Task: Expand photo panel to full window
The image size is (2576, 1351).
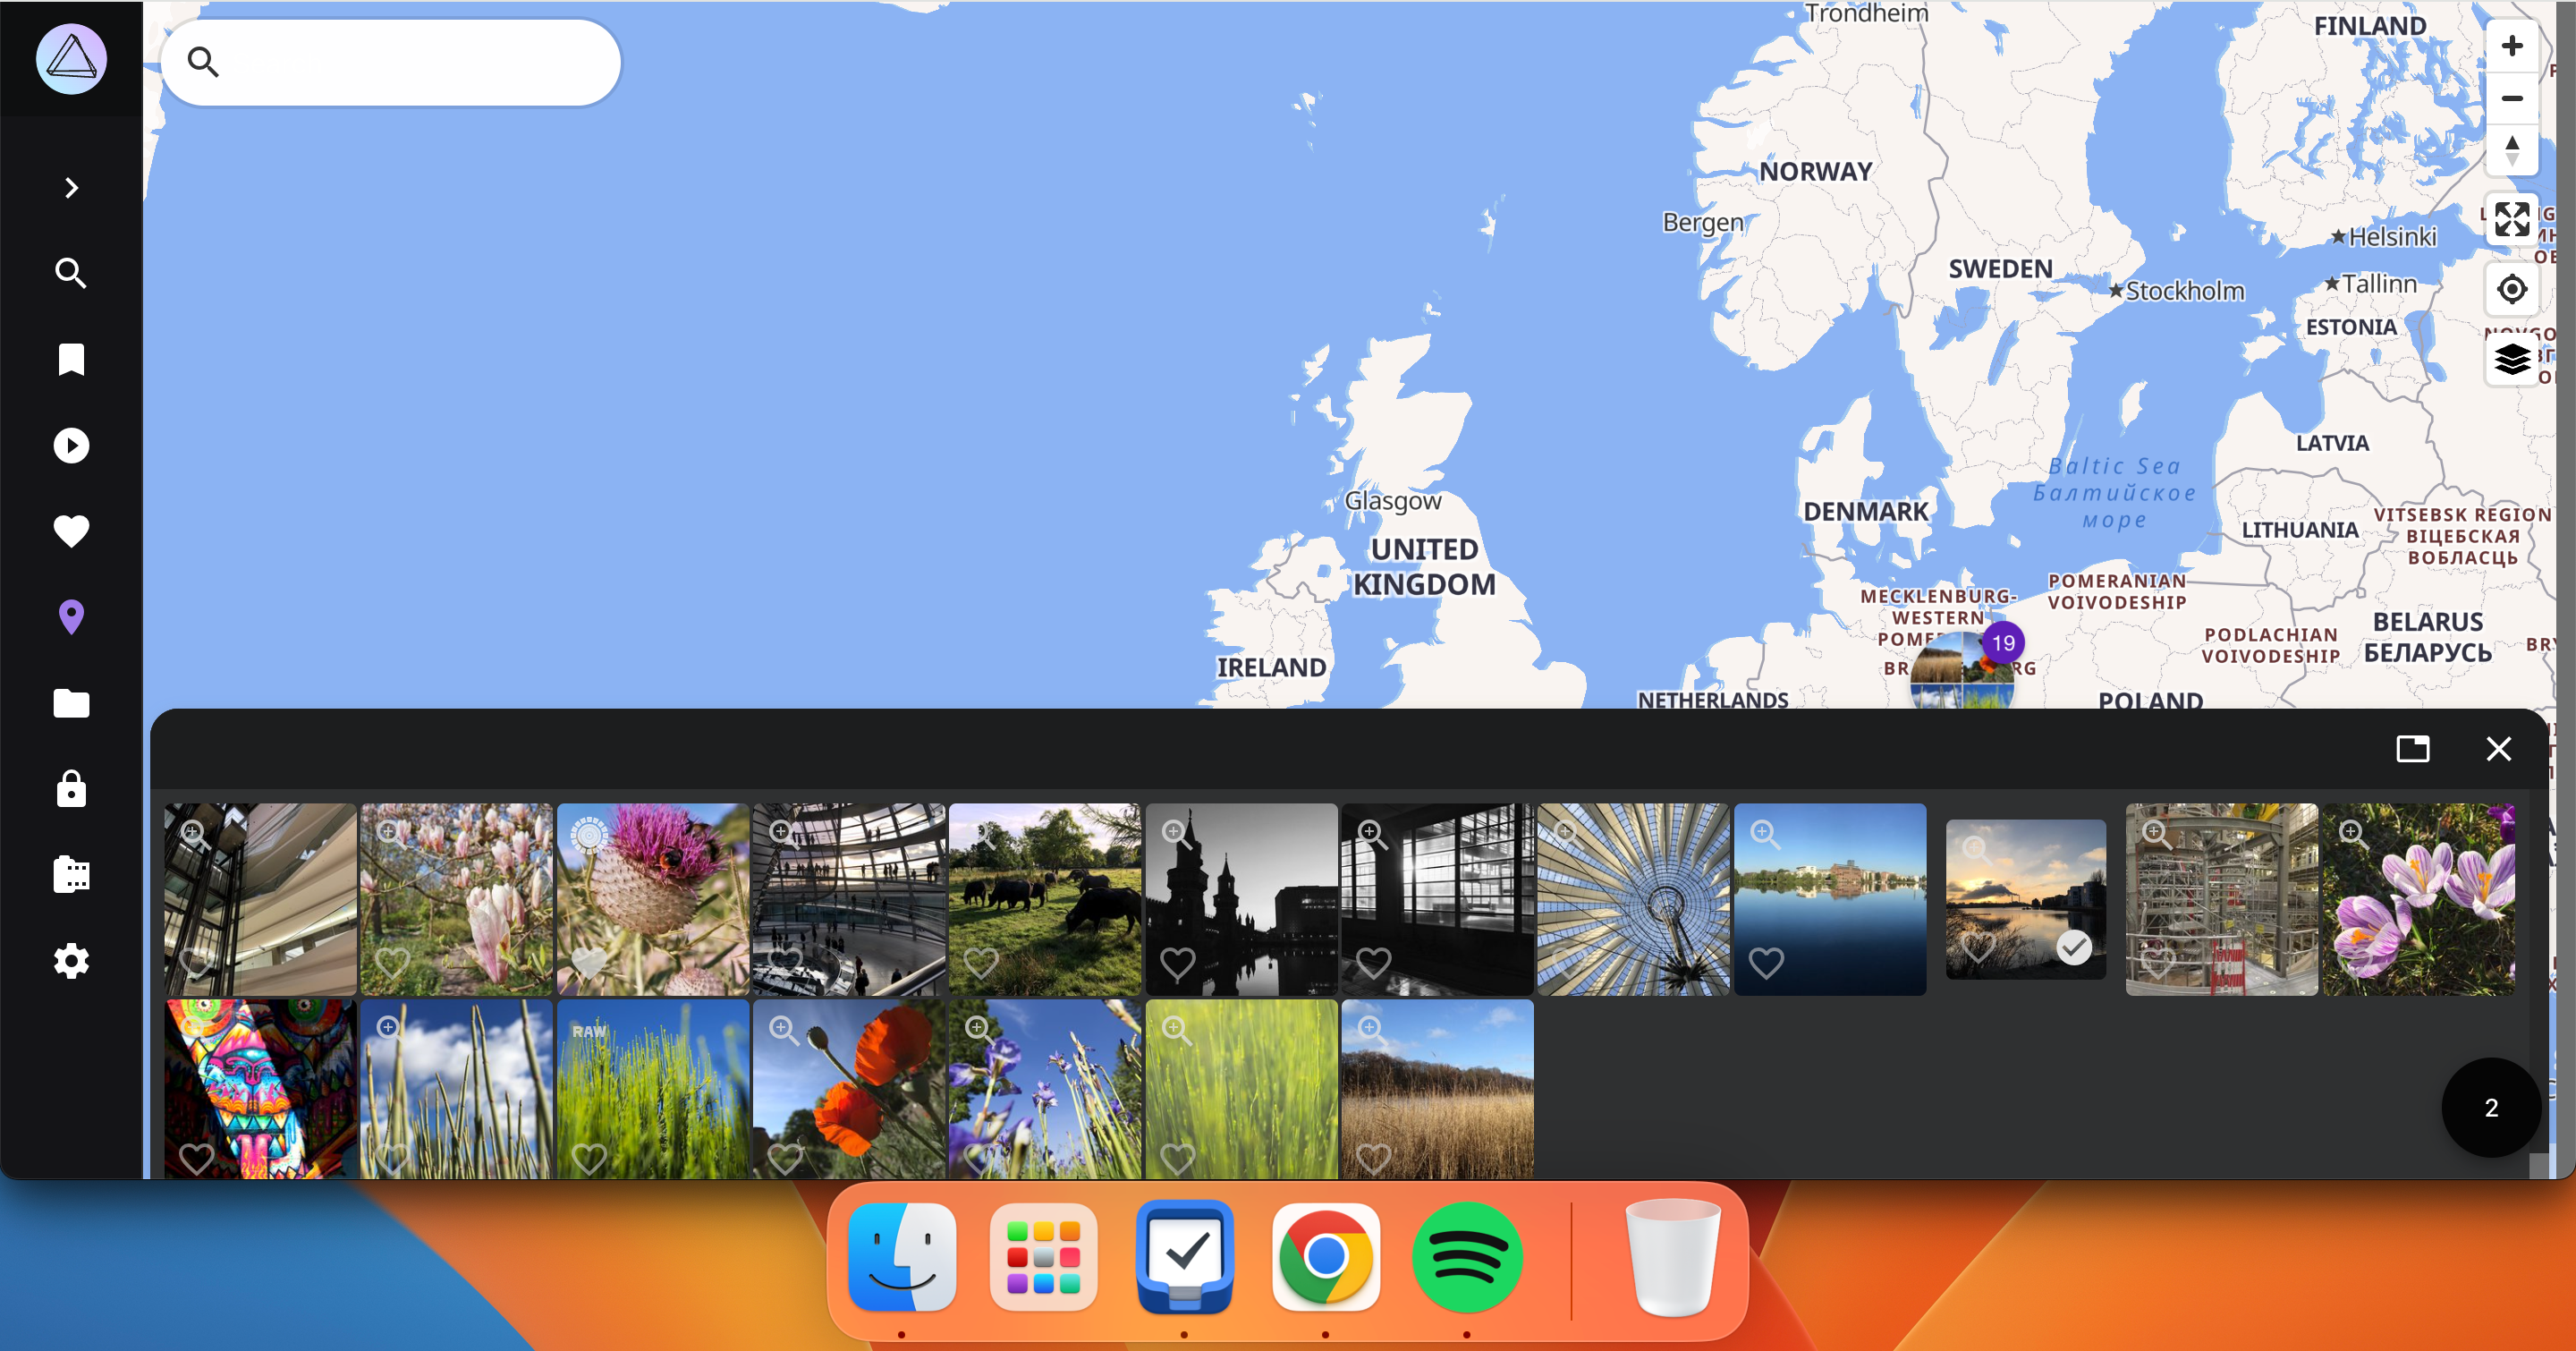Action: [2412, 748]
